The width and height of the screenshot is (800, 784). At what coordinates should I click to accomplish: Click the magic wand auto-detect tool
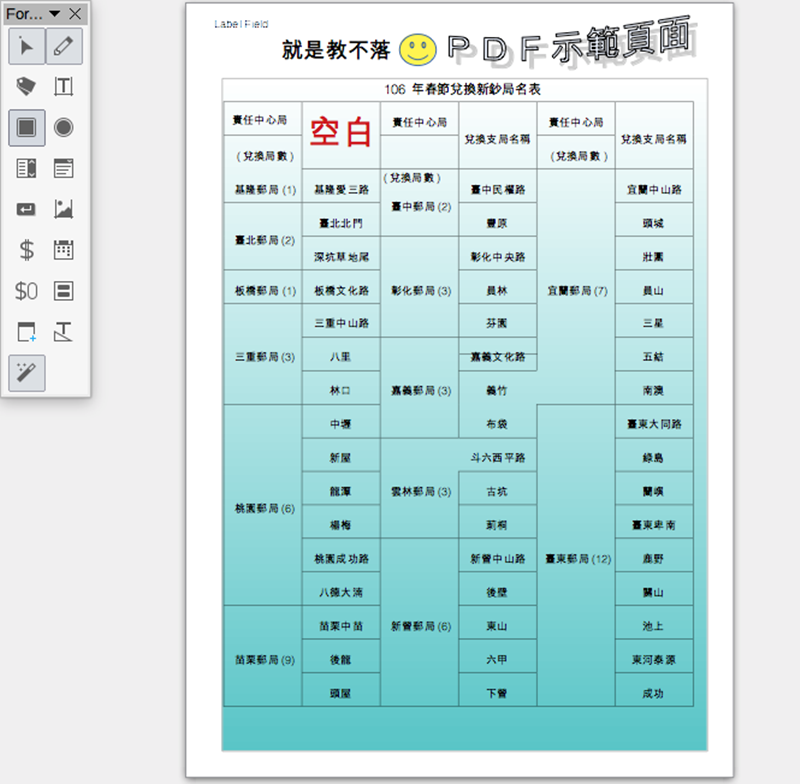(27, 373)
